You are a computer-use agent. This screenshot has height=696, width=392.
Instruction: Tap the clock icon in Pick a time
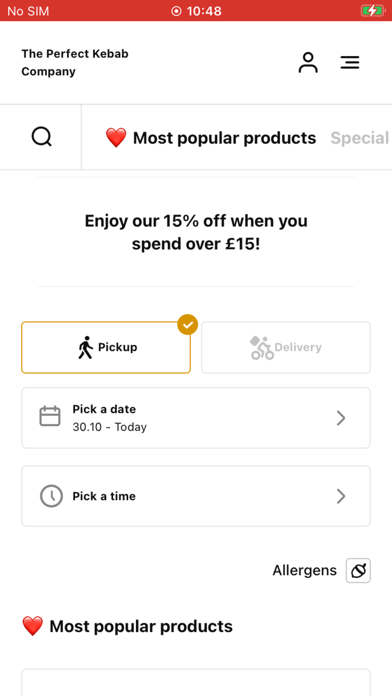pos(51,496)
